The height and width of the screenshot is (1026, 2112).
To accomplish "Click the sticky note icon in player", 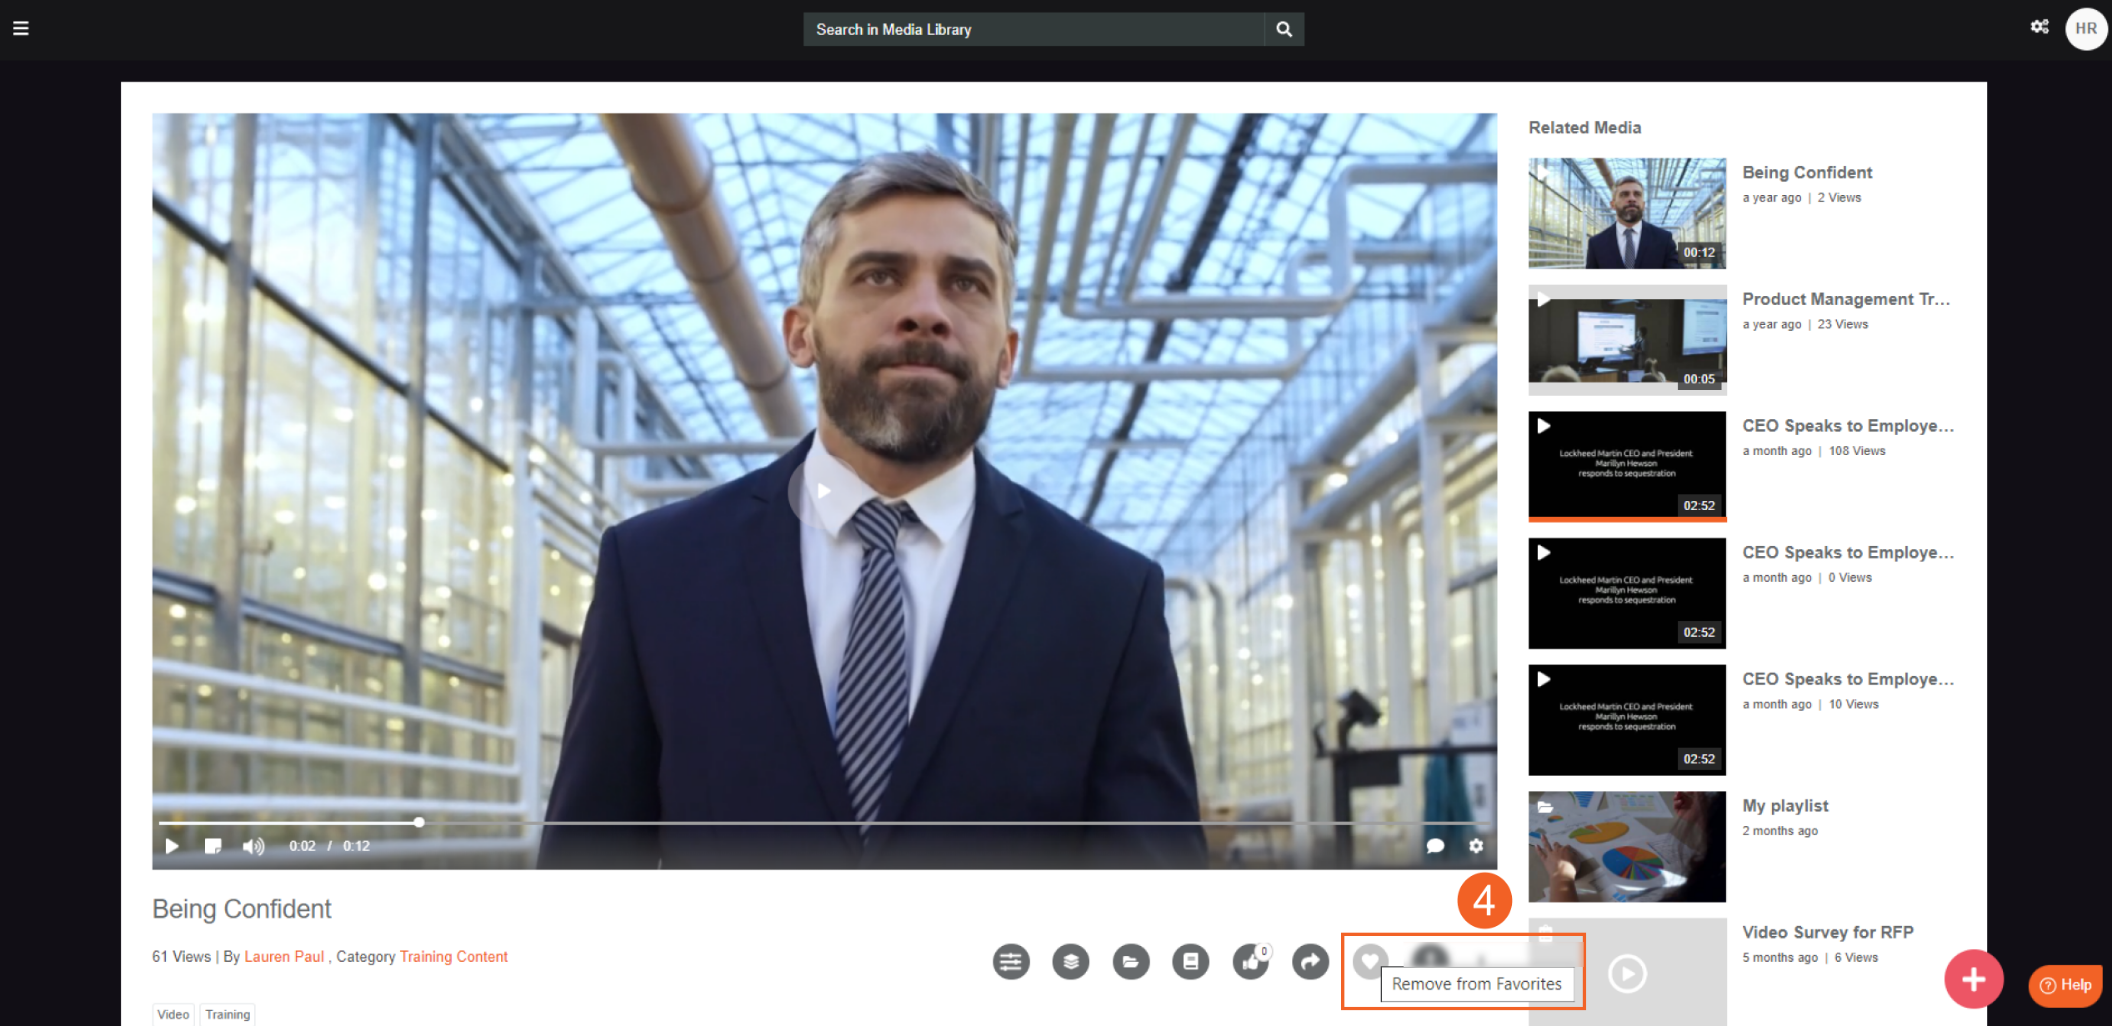I will [213, 846].
